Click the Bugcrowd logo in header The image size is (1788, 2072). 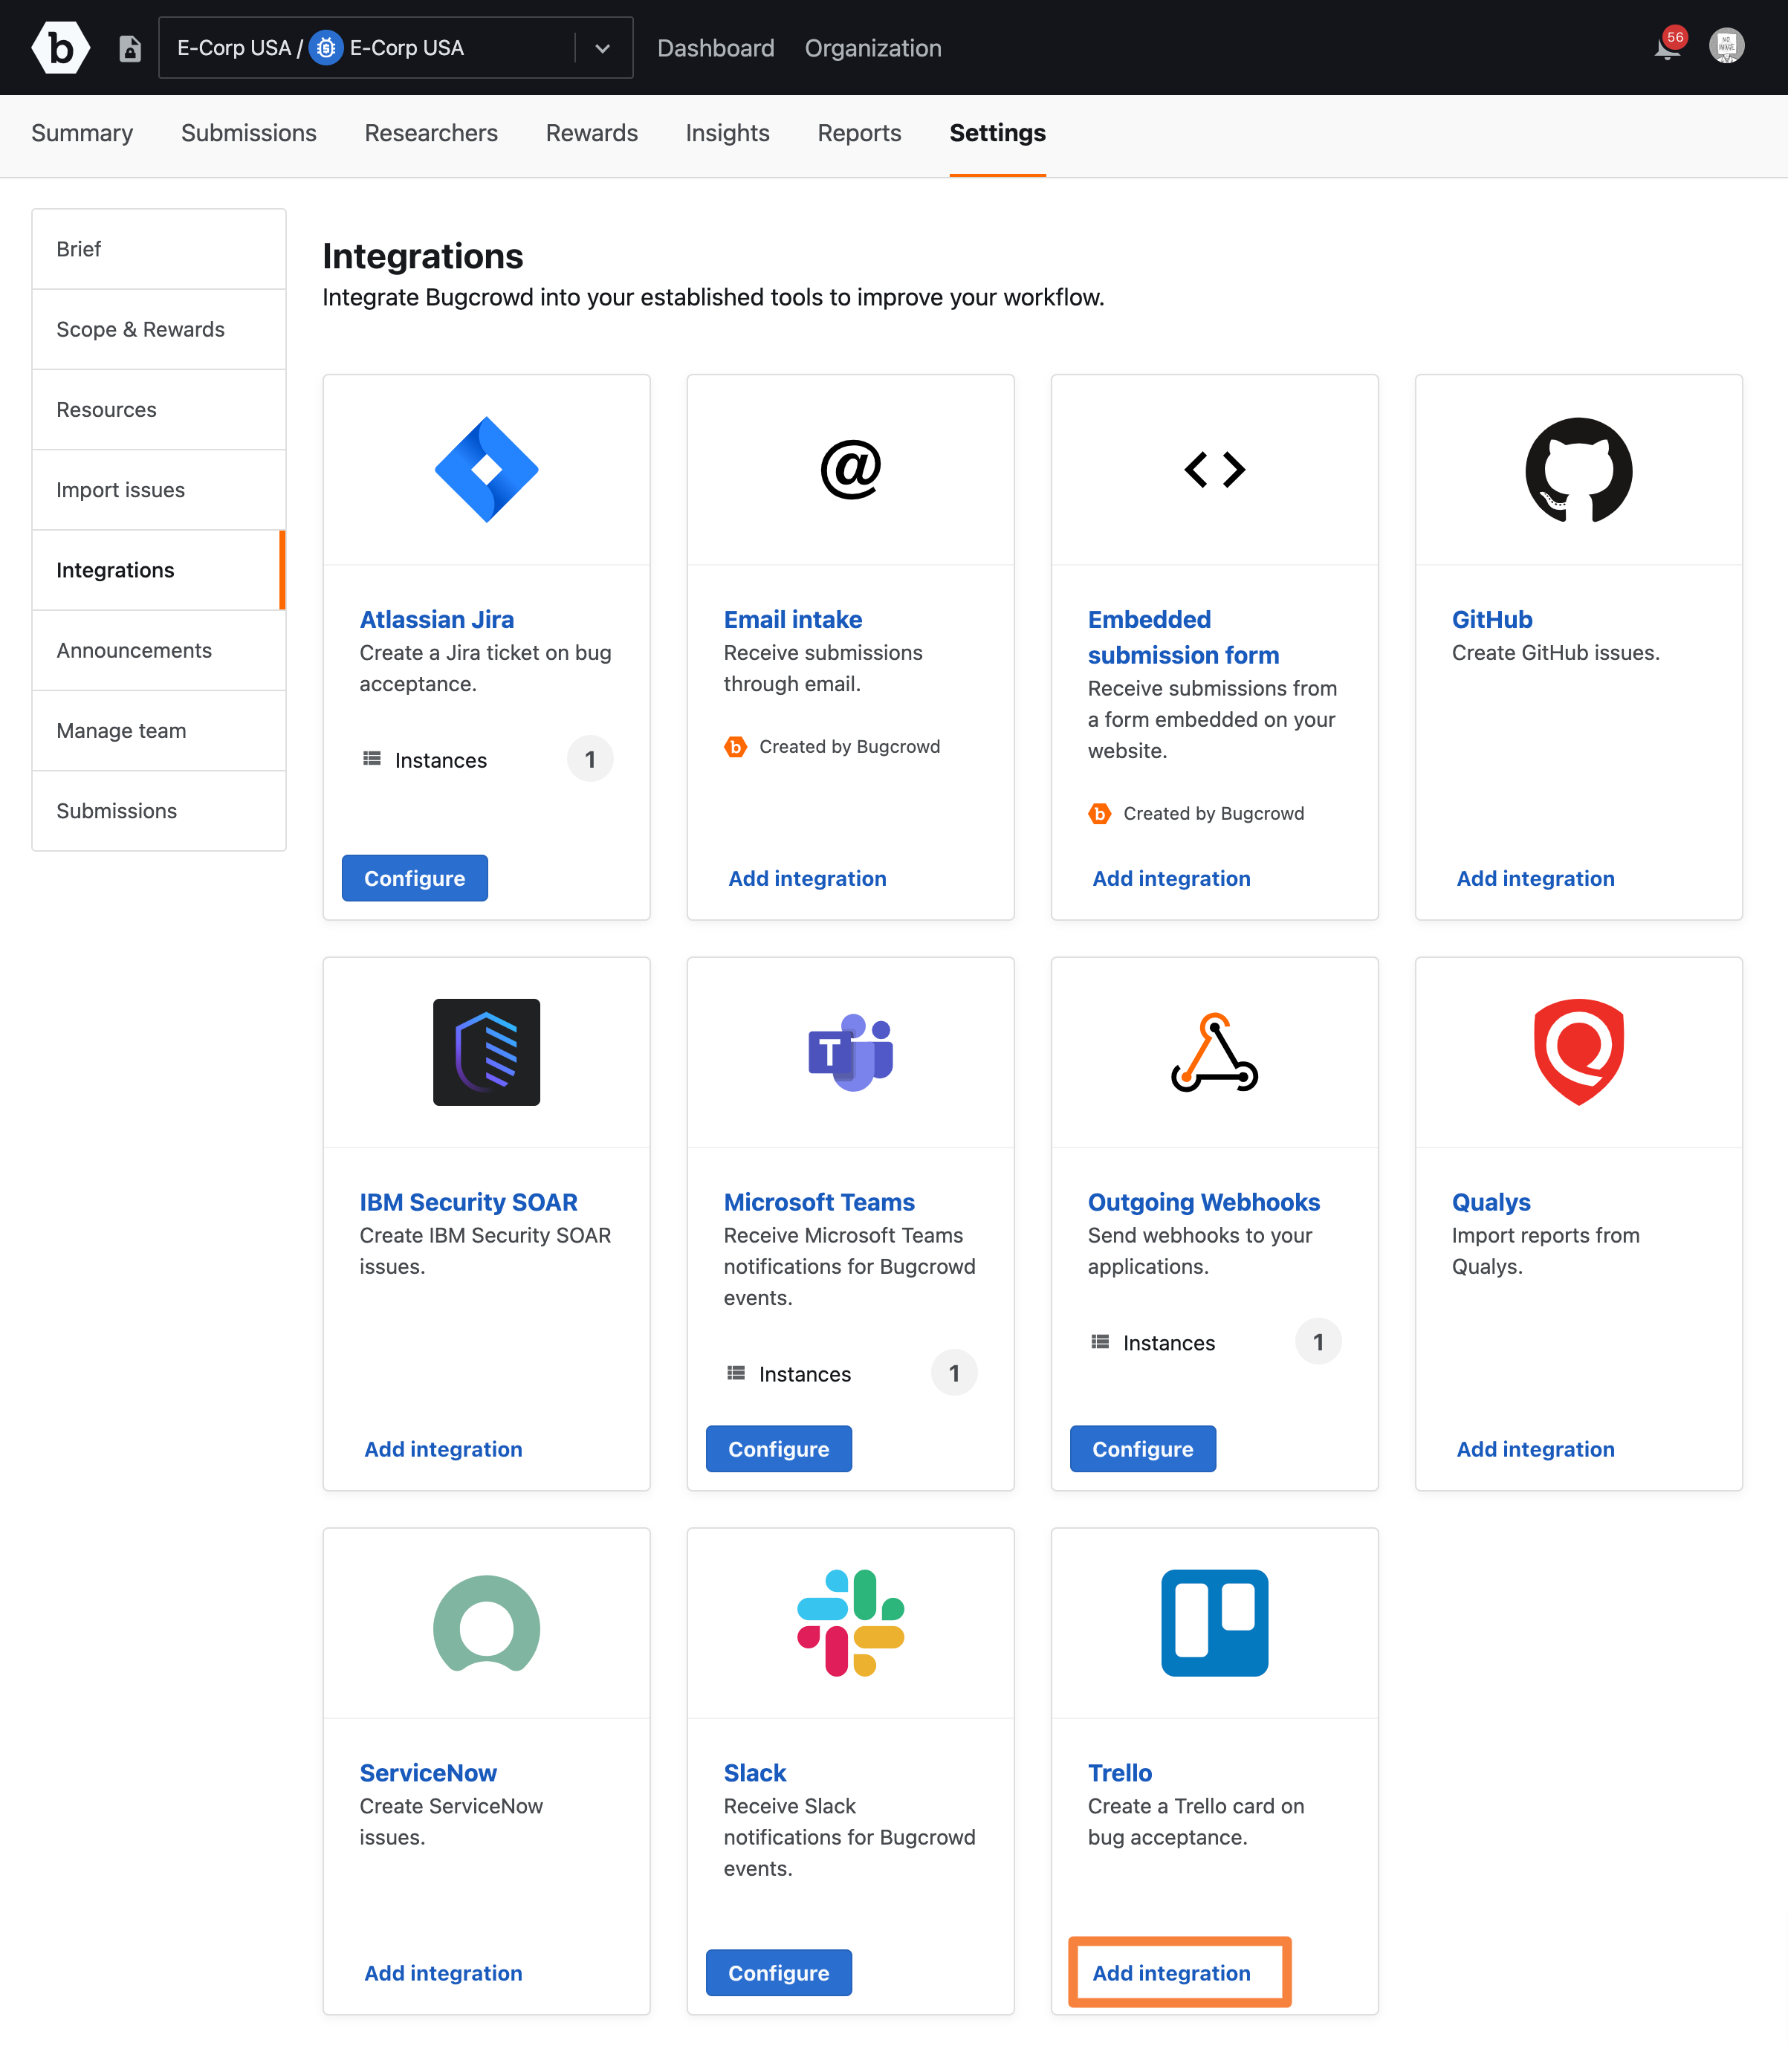[x=61, y=47]
